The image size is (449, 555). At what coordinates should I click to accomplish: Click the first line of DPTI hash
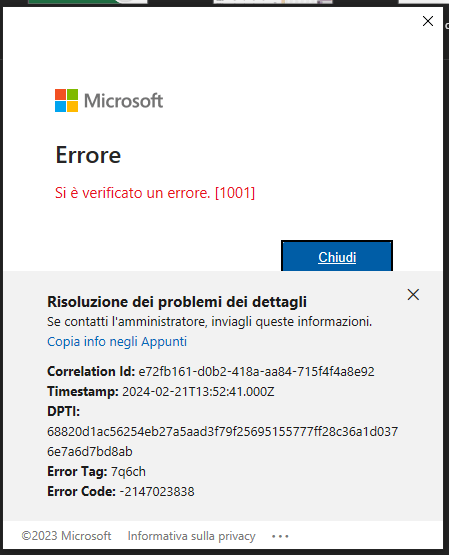[223, 432]
